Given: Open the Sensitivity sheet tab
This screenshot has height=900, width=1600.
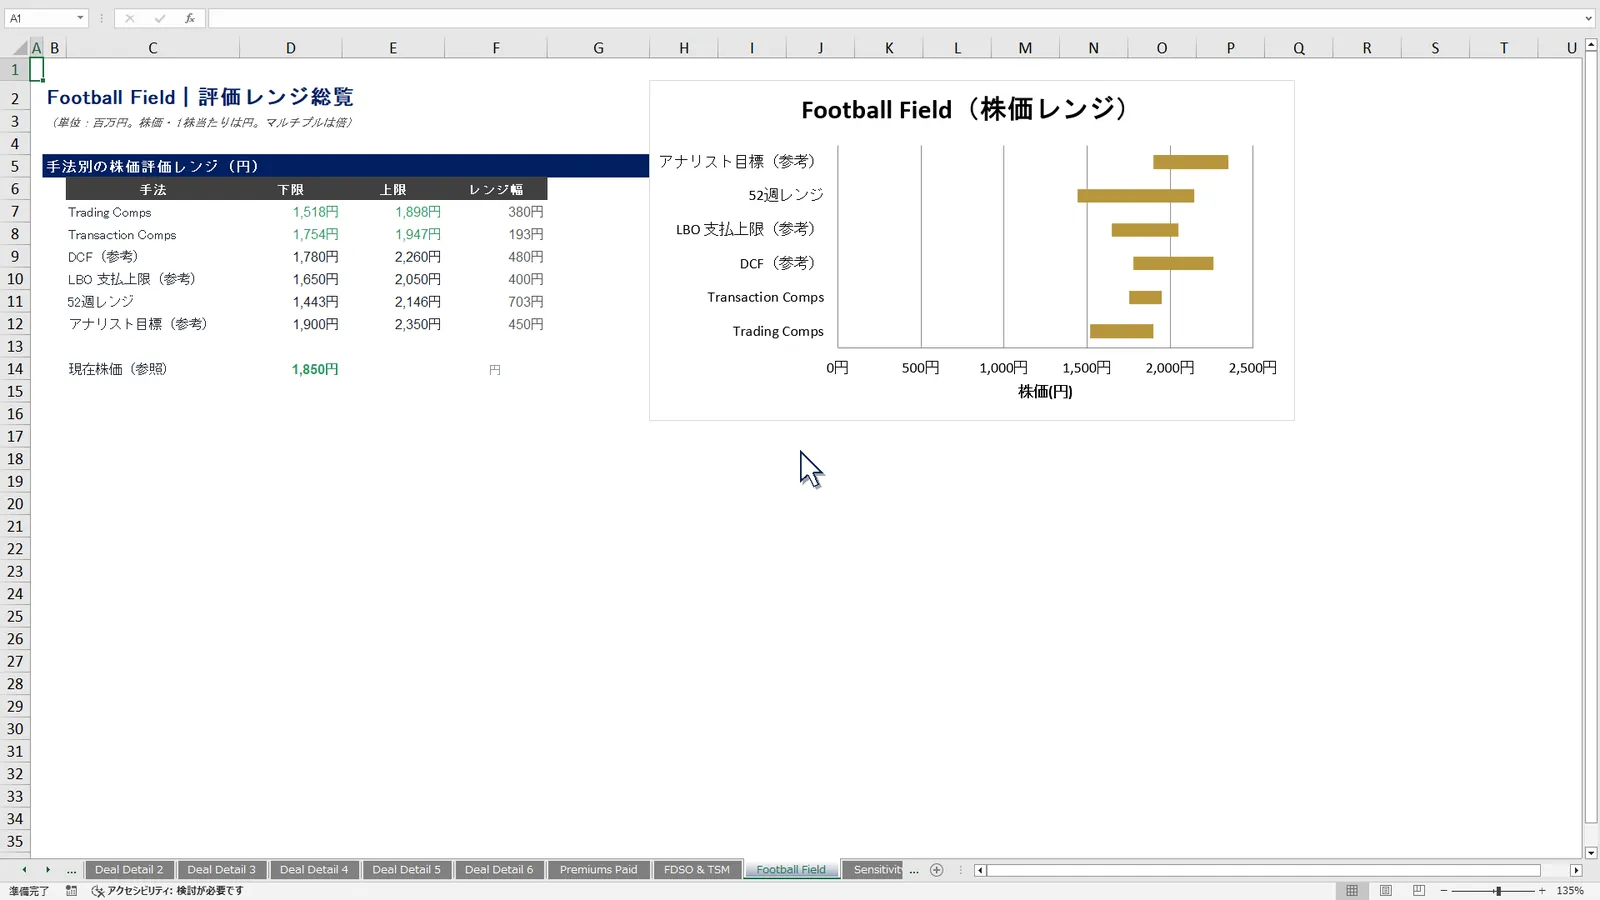Looking at the screenshot, I should point(874,870).
